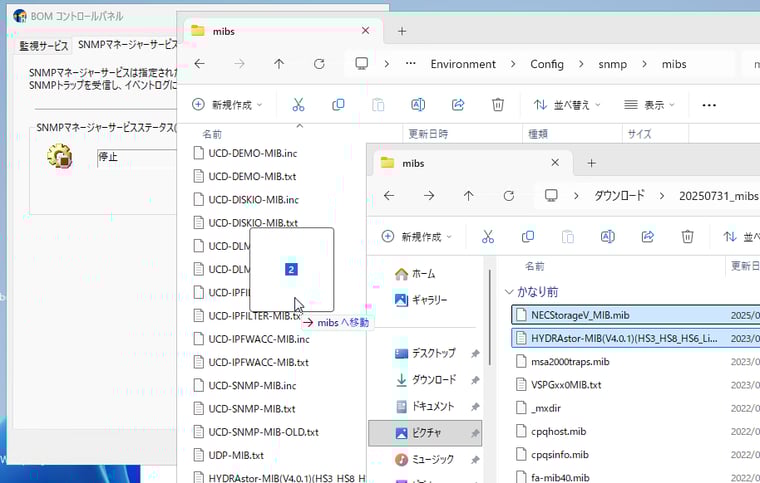The width and height of the screenshot is (760, 483).
Task: Refresh the back mibs window
Action: coord(319,64)
